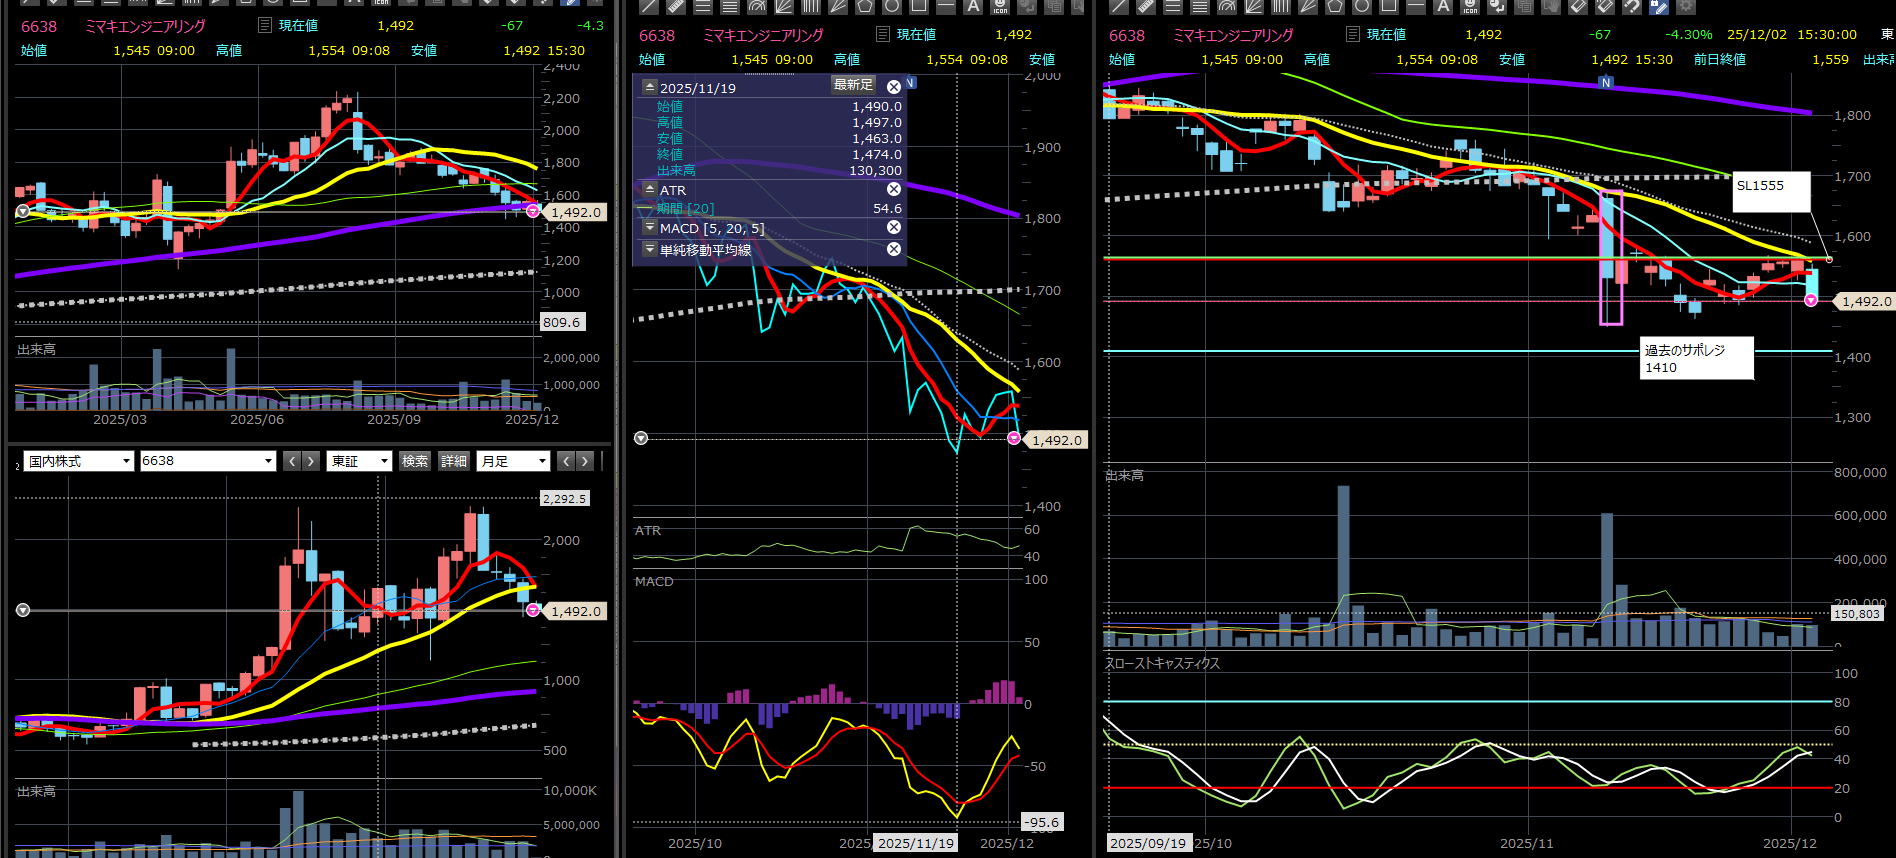Click the 検索 search button
The height and width of the screenshot is (858, 1896).
[414, 461]
